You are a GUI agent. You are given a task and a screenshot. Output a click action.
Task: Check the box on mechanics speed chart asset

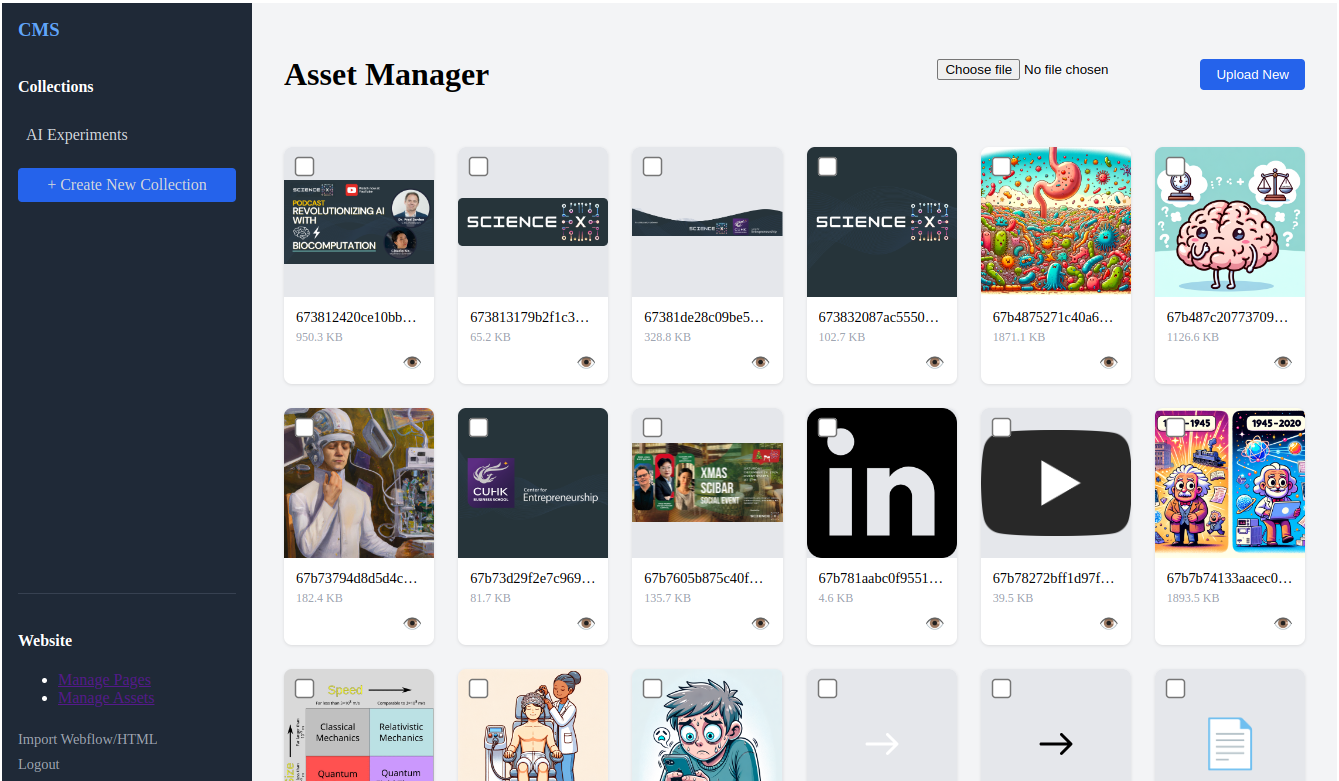tap(304, 688)
